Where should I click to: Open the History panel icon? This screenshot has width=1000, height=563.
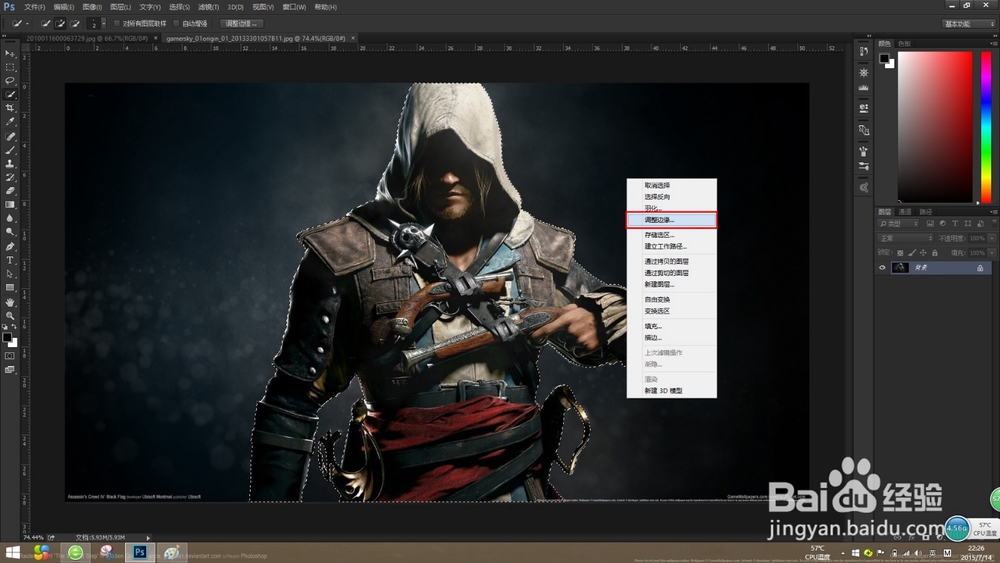coord(864,51)
